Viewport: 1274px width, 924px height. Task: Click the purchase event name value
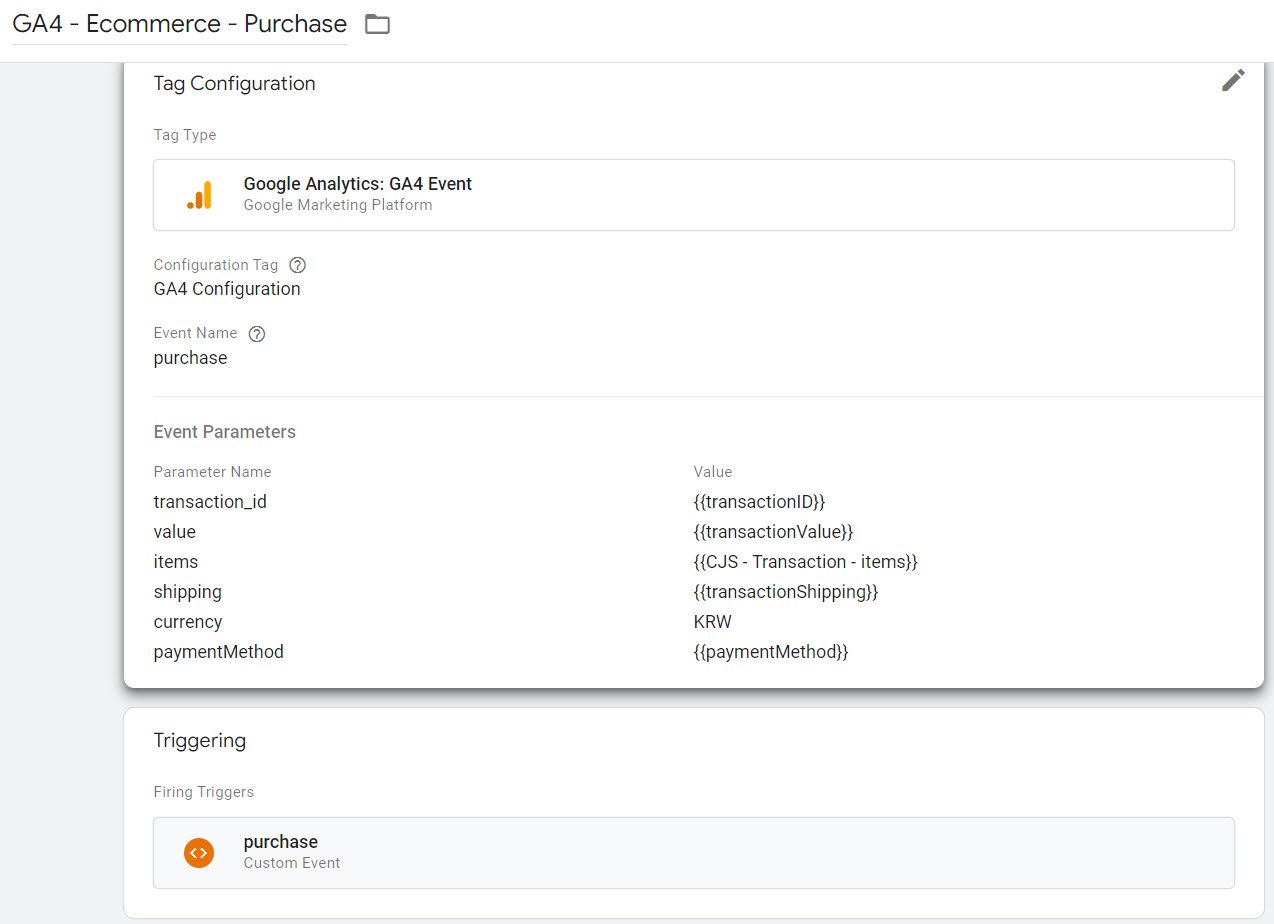coord(190,358)
